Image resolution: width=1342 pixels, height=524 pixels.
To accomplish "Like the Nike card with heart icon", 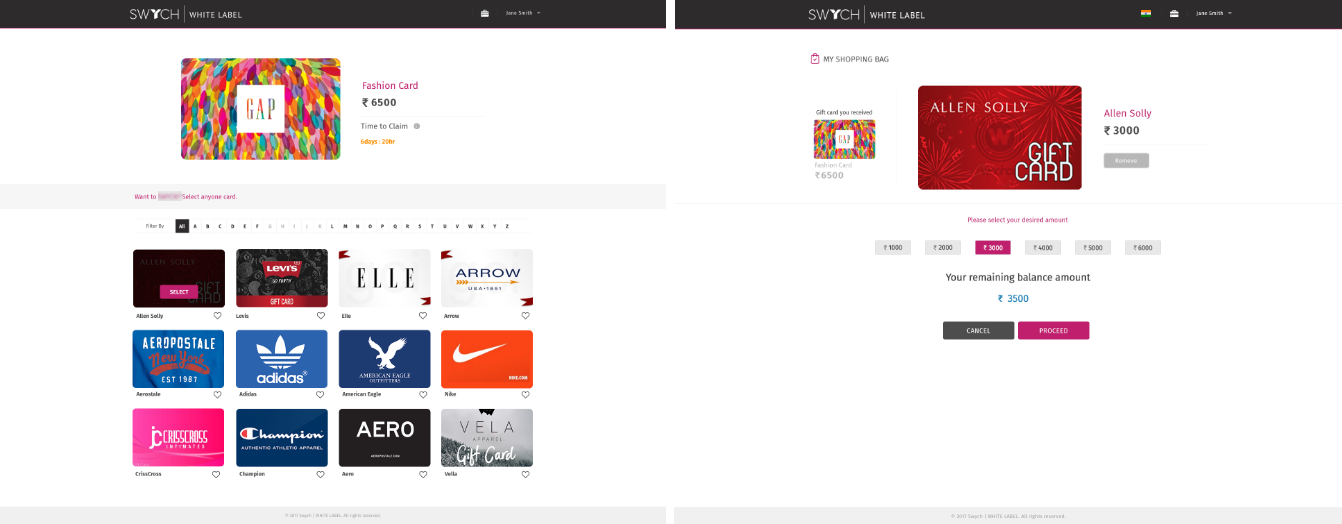I will coord(525,395).
